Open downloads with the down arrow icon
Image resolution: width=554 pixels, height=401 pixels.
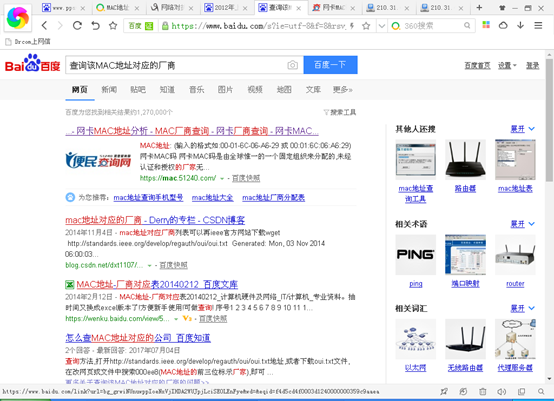pos(520,25)
